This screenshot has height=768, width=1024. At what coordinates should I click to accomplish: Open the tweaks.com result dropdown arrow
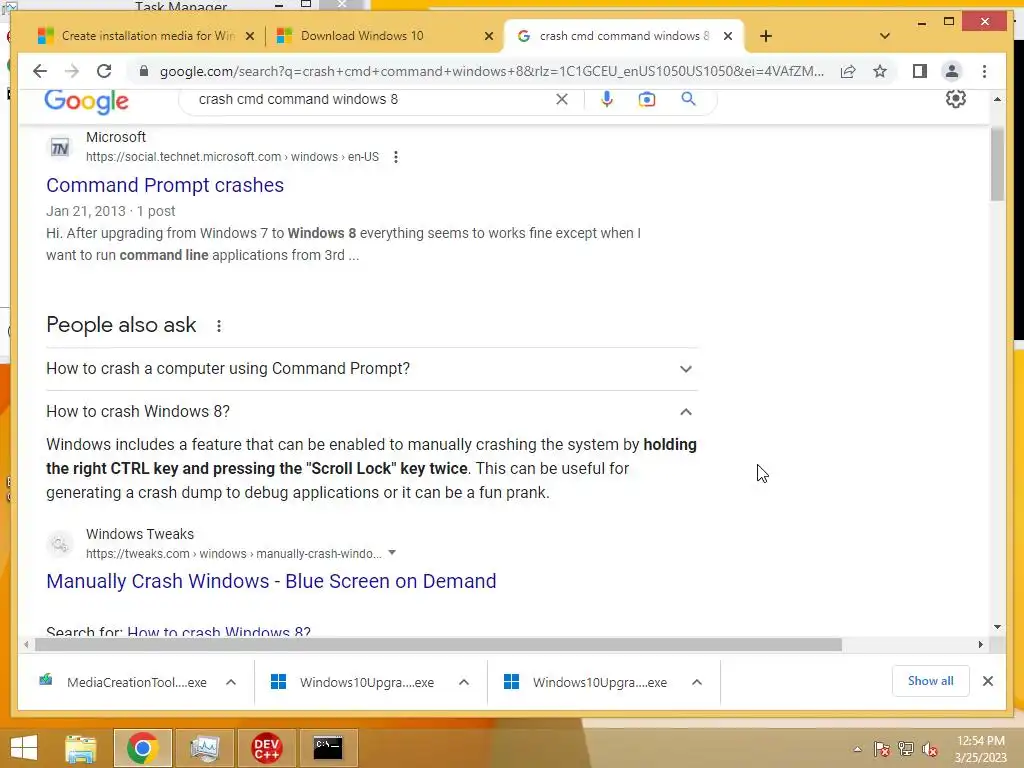tap(392, 552)
